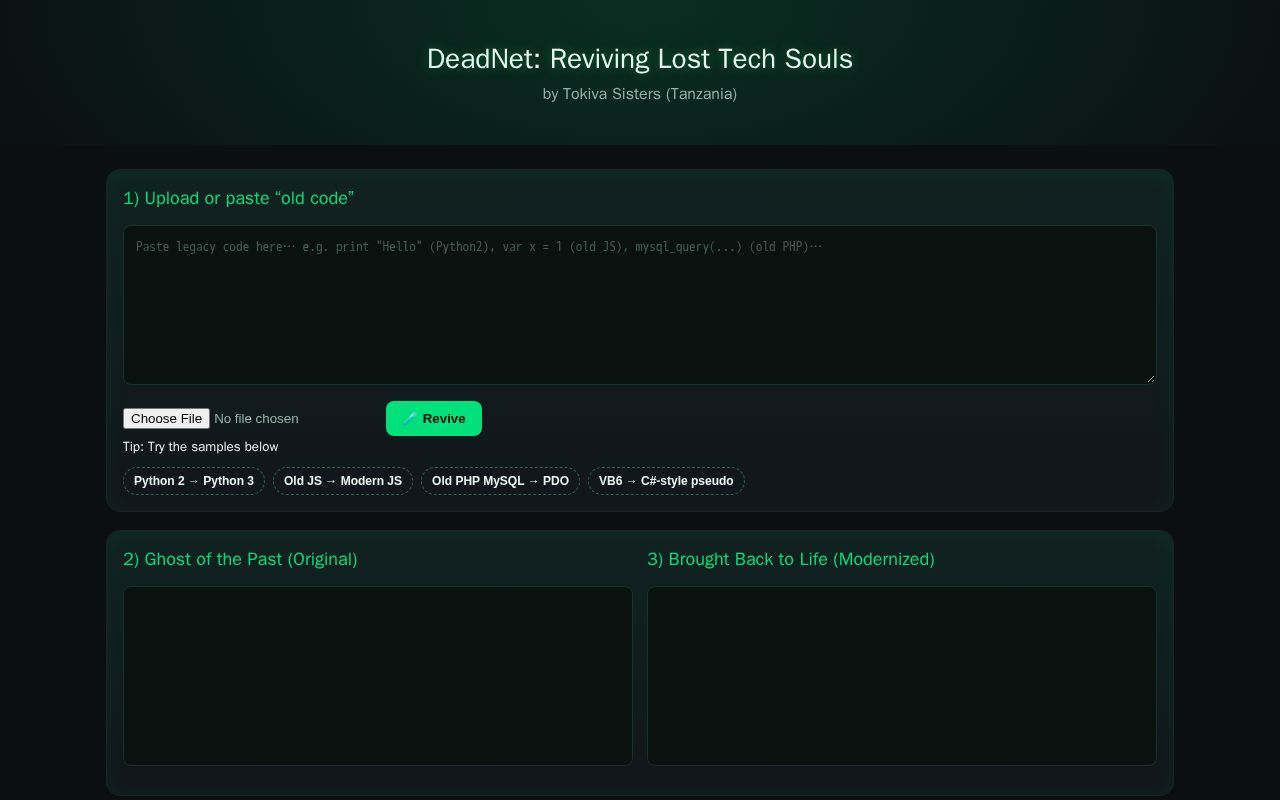Click '3) Brought Back to Life (Modernized)' heading

click(791, 559)
